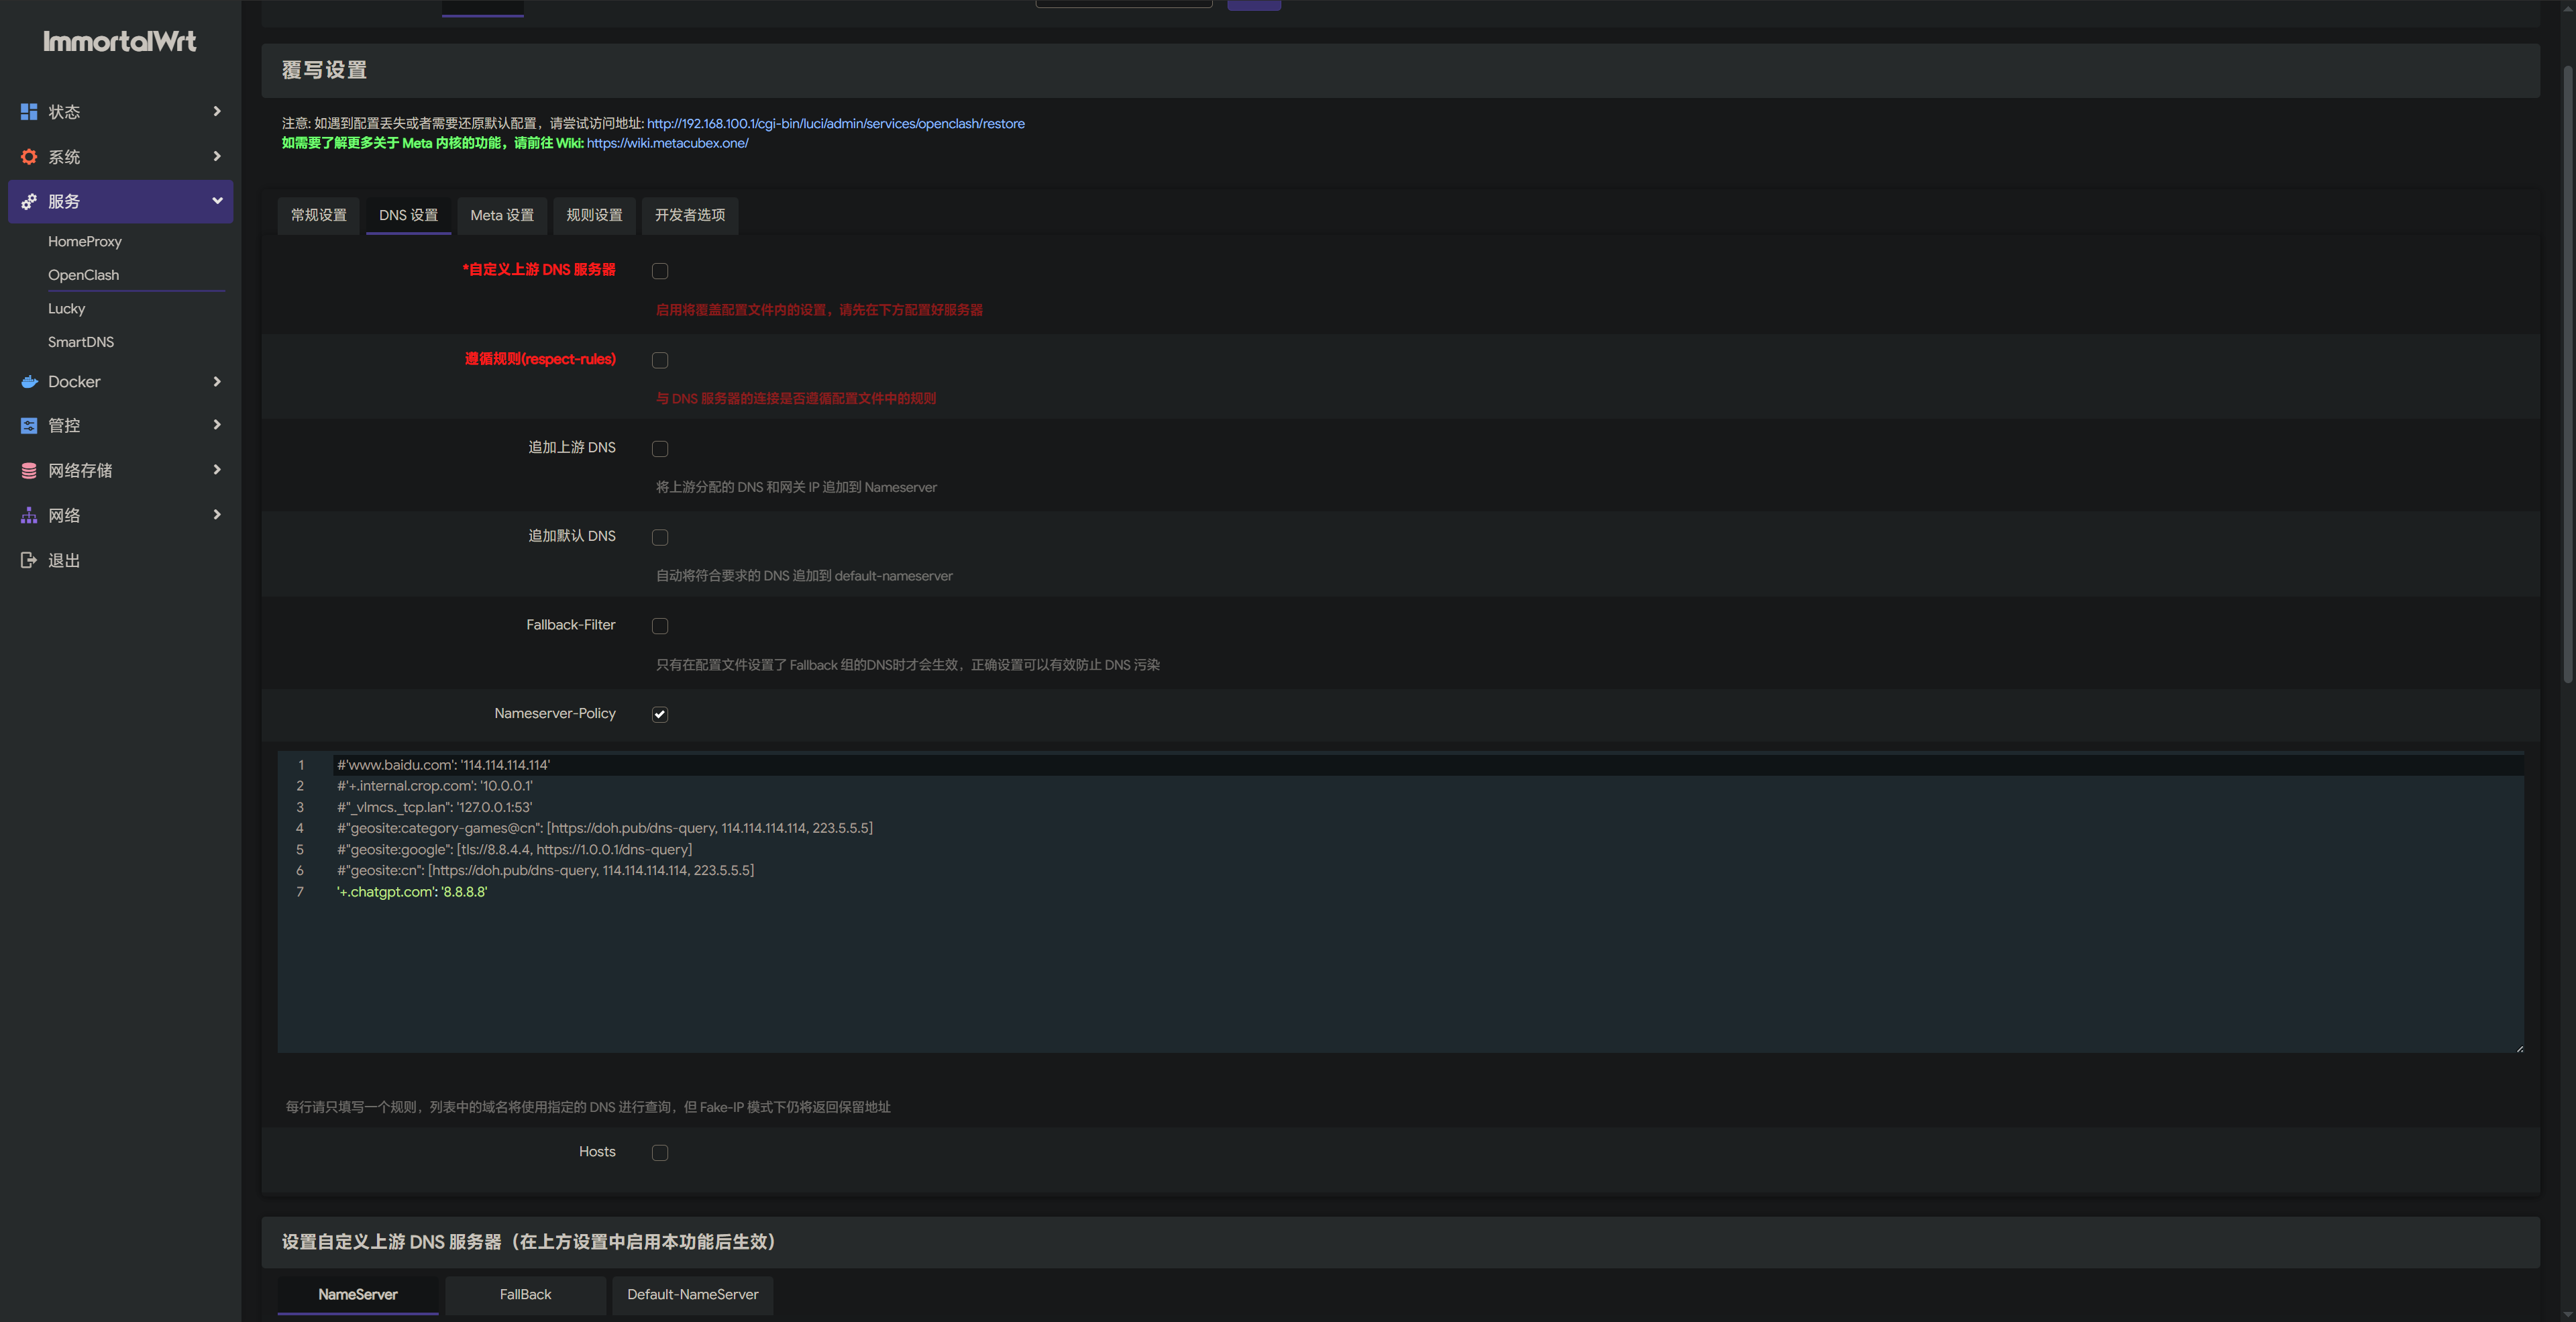Click into the Nameserver-Policy rules text editor
2576x1322 pixels.
(1400, 960)
